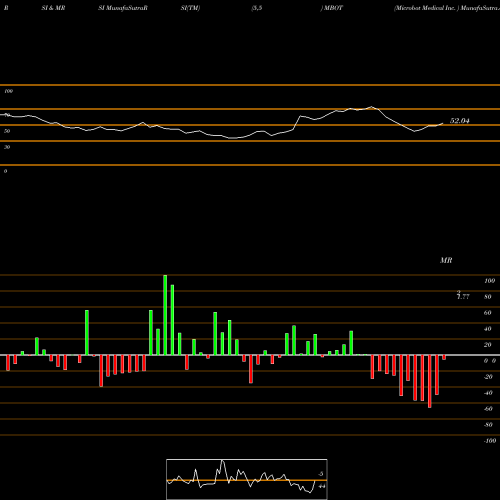500x500 pixels.
Task: Click the RSI axis label 0
Action: pyautogui.click(x=5, y=171)
